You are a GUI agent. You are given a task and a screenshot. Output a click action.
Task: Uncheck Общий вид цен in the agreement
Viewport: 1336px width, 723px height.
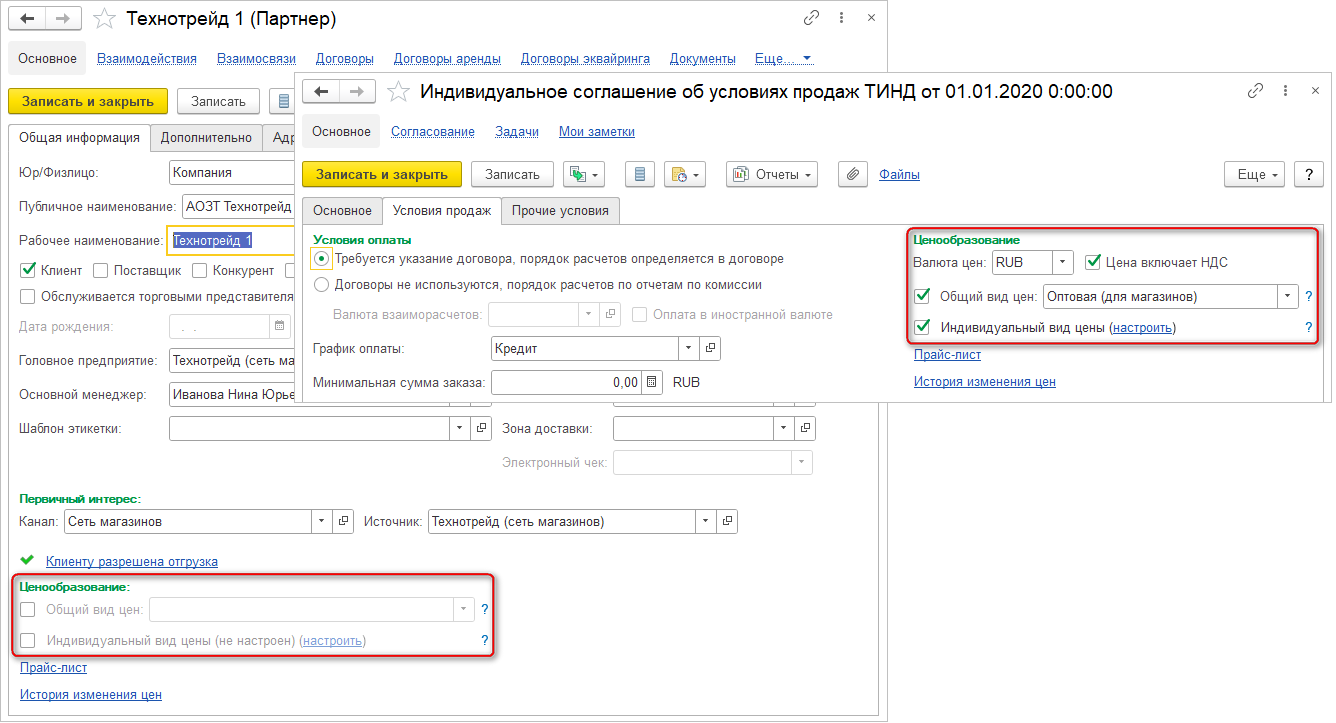click(x=922, y=296)
